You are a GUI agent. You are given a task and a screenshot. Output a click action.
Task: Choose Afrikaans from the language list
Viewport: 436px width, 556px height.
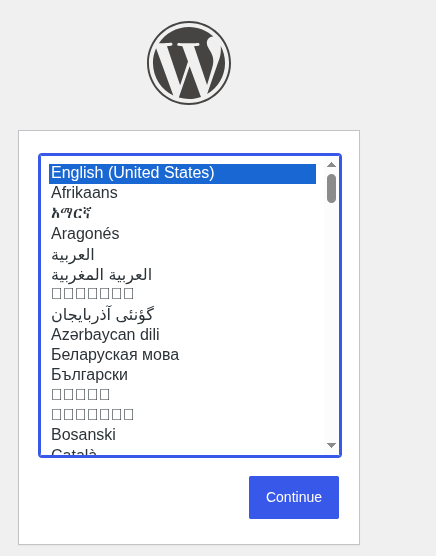[x=182, y=193]
